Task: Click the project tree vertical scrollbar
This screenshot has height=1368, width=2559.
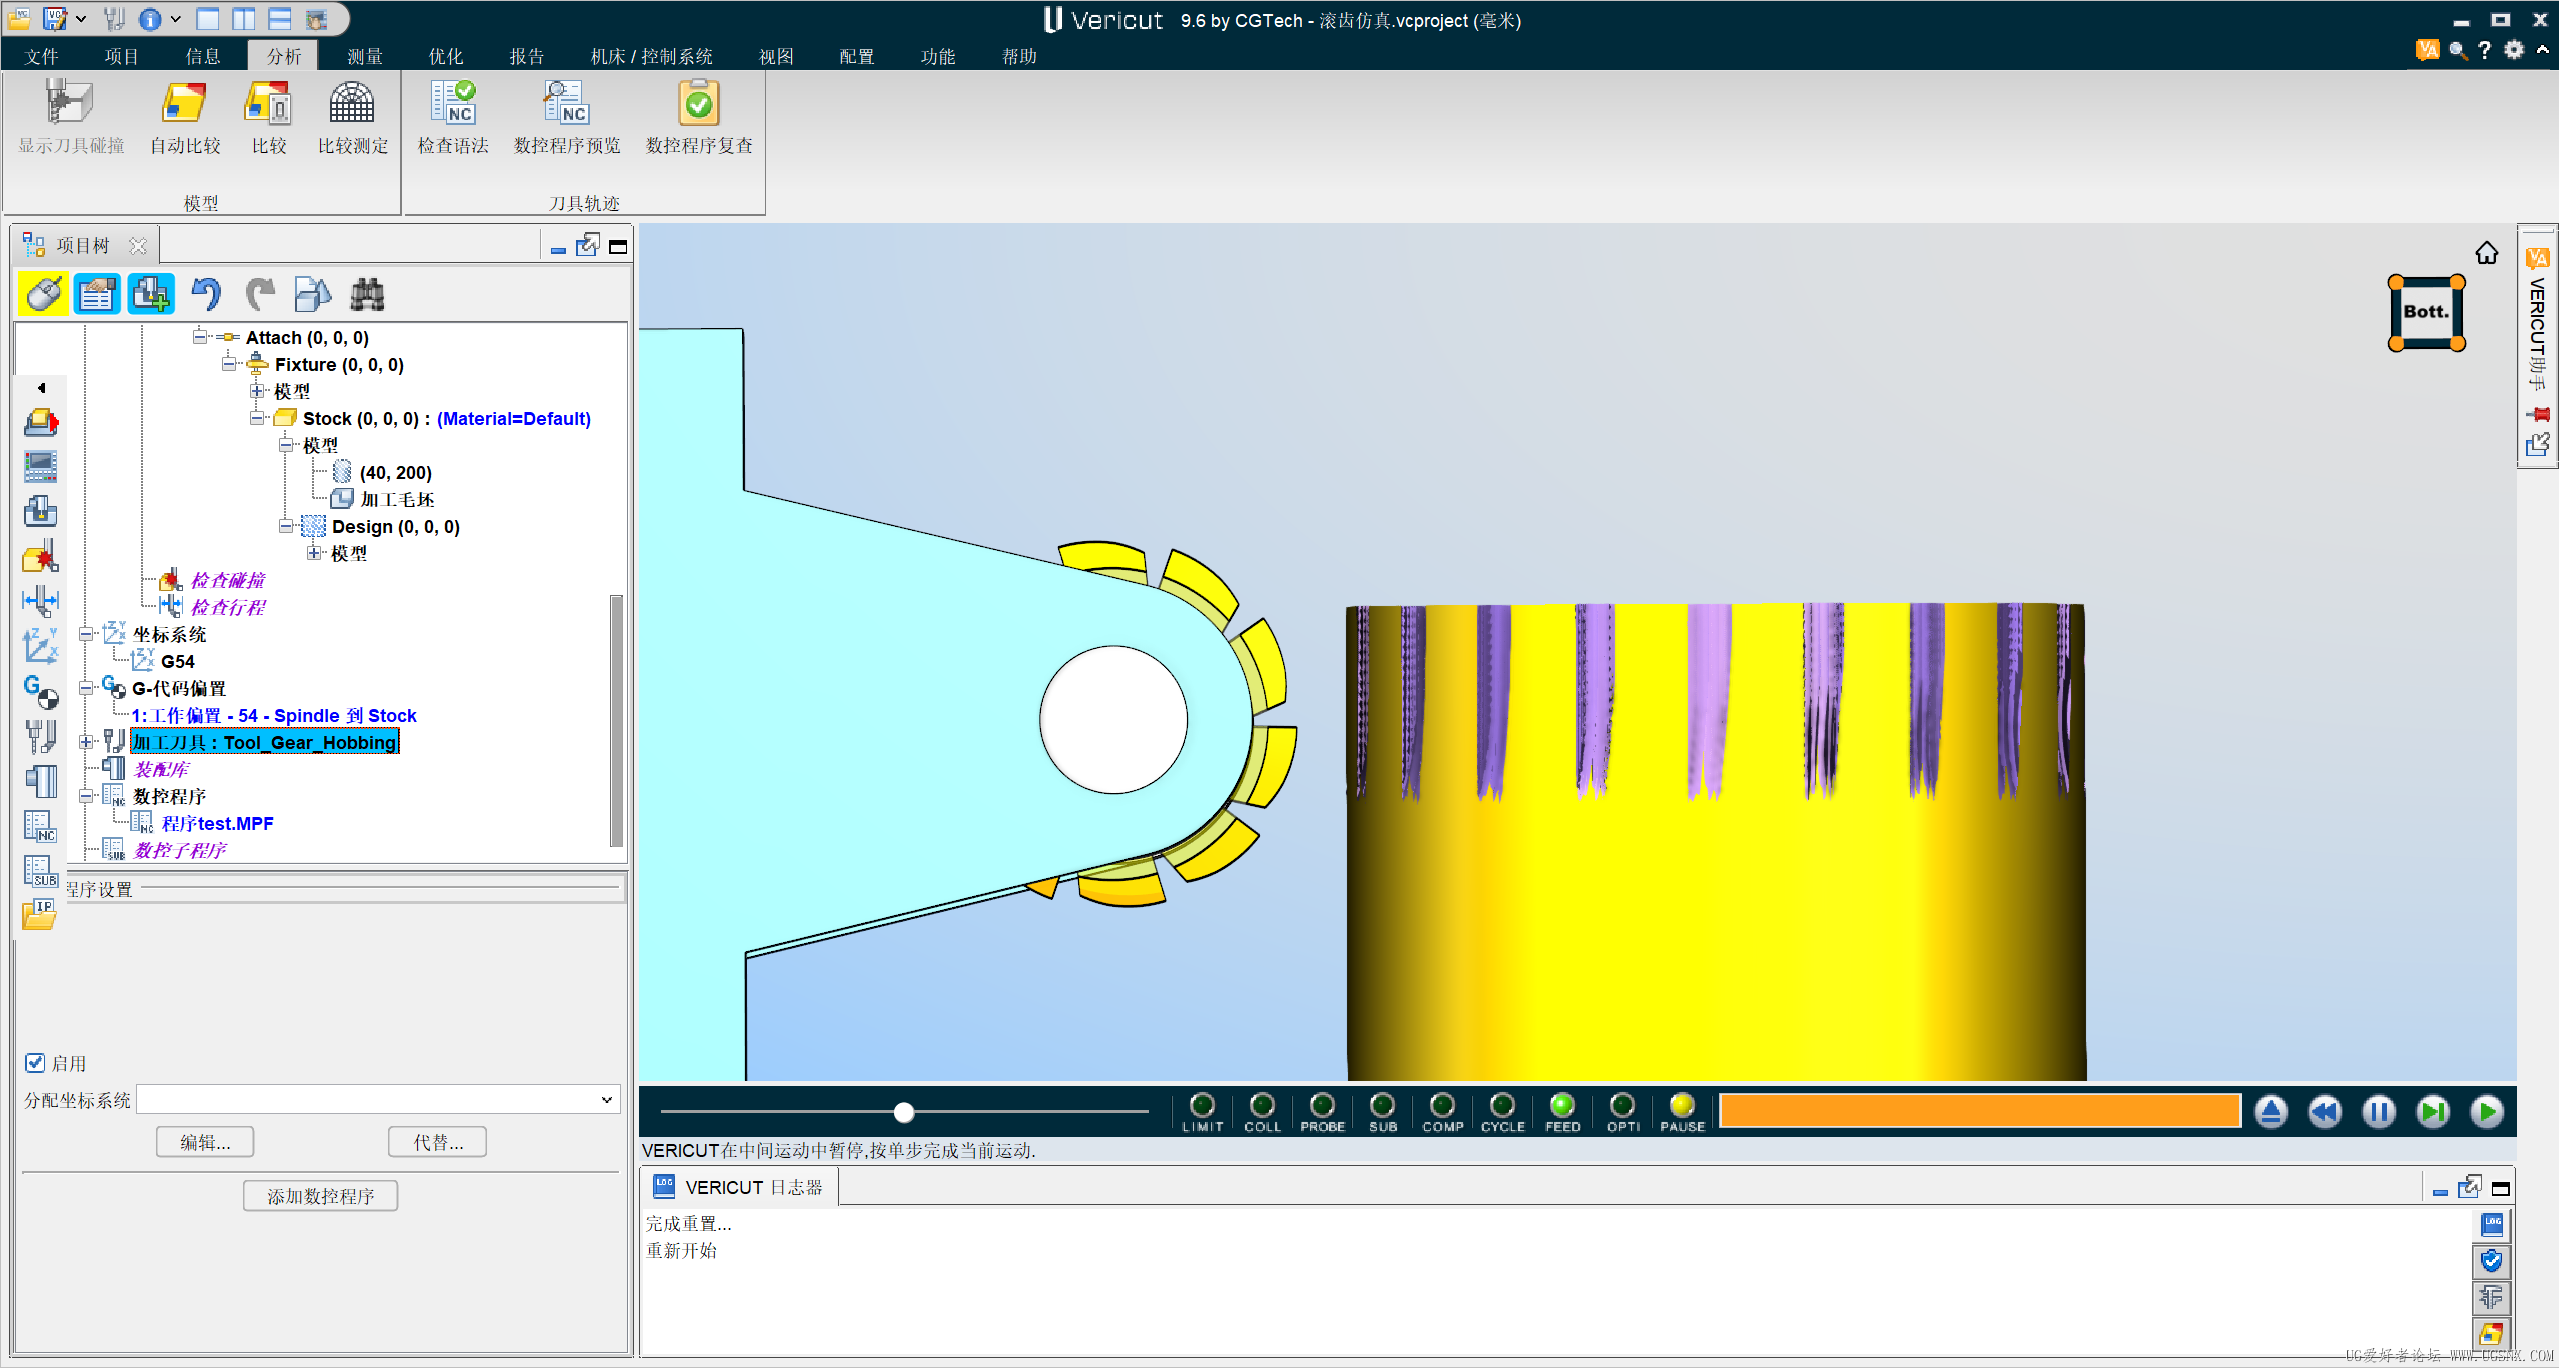Action: (616, 720)
